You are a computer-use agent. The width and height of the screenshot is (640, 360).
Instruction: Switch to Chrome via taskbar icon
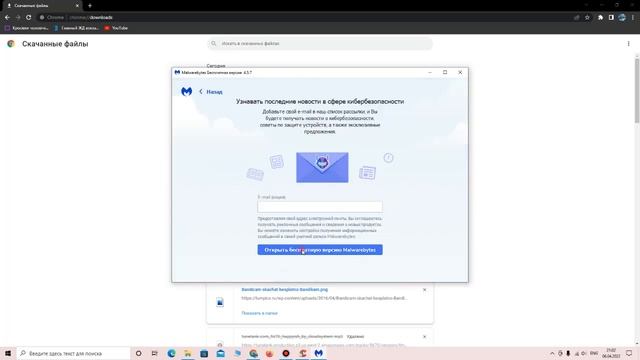[253, 353]
